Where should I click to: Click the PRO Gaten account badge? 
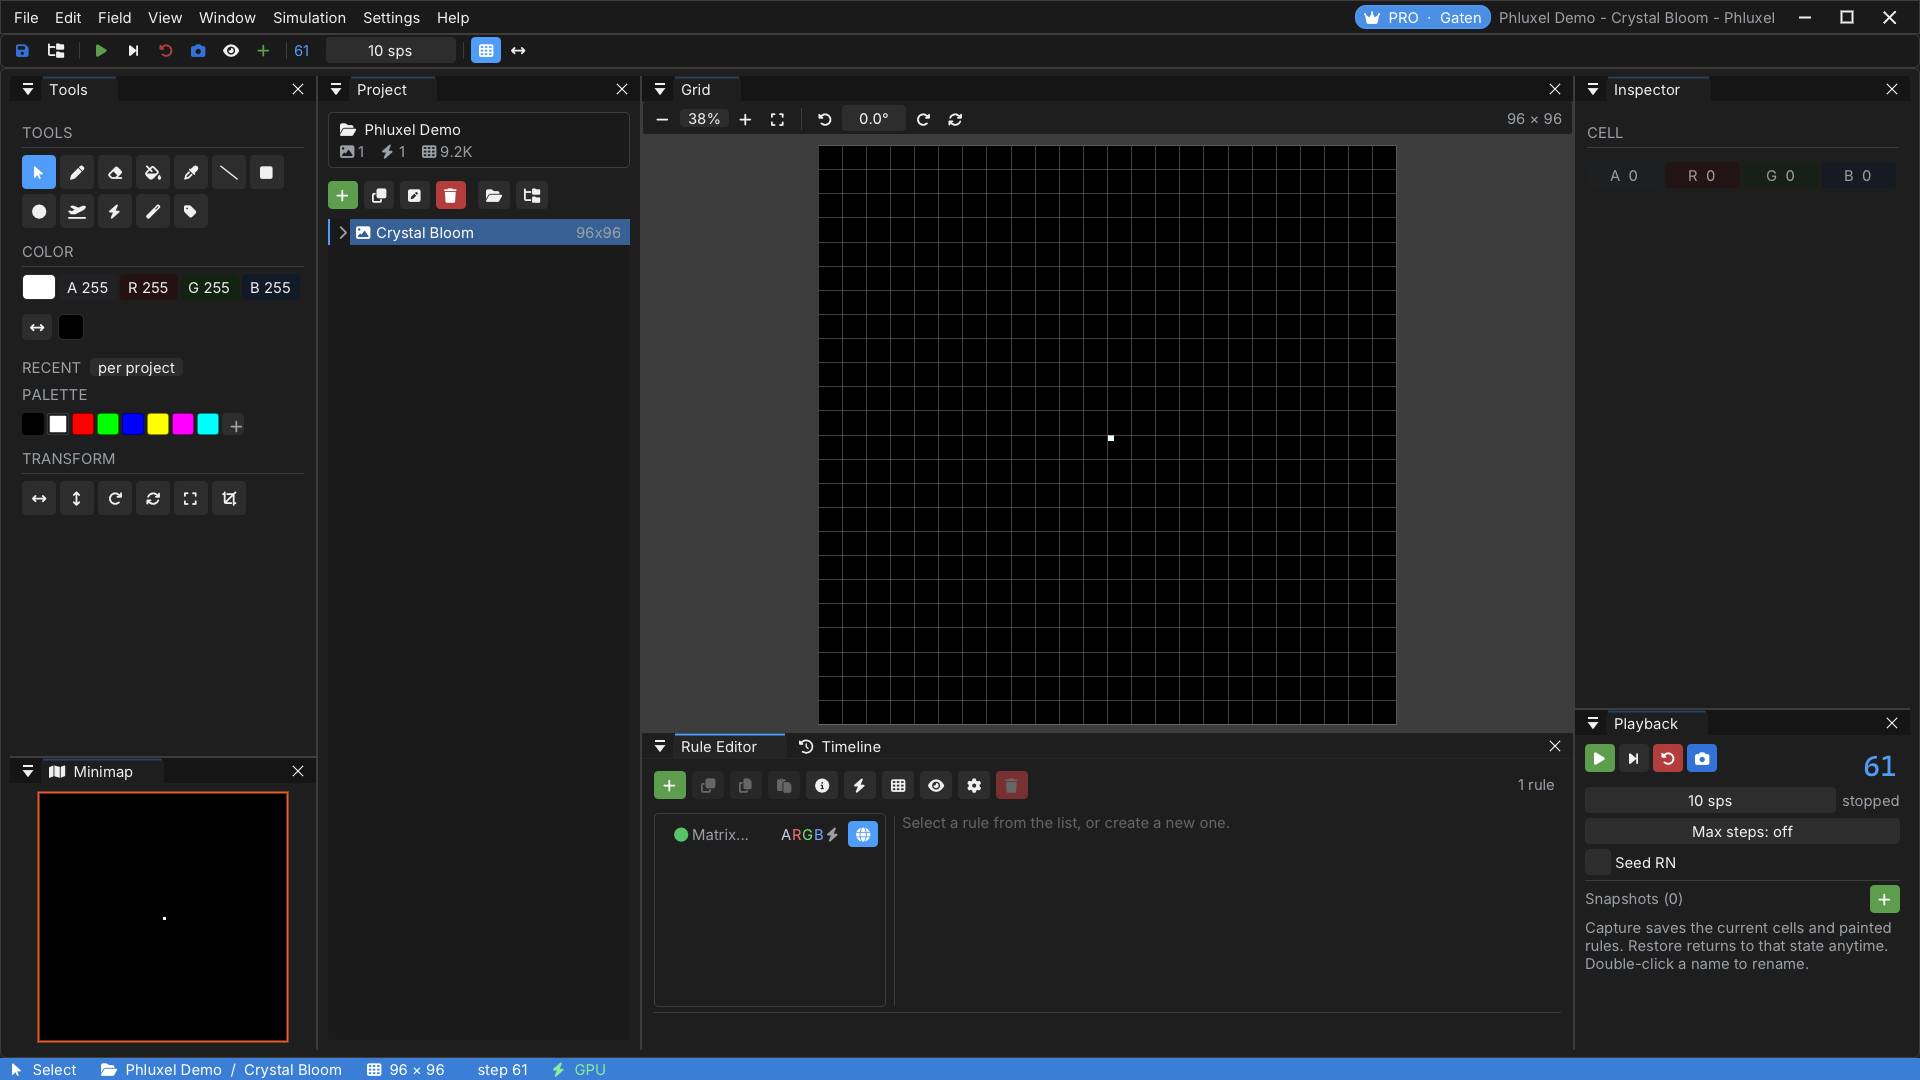click(x=1423, y=18)
